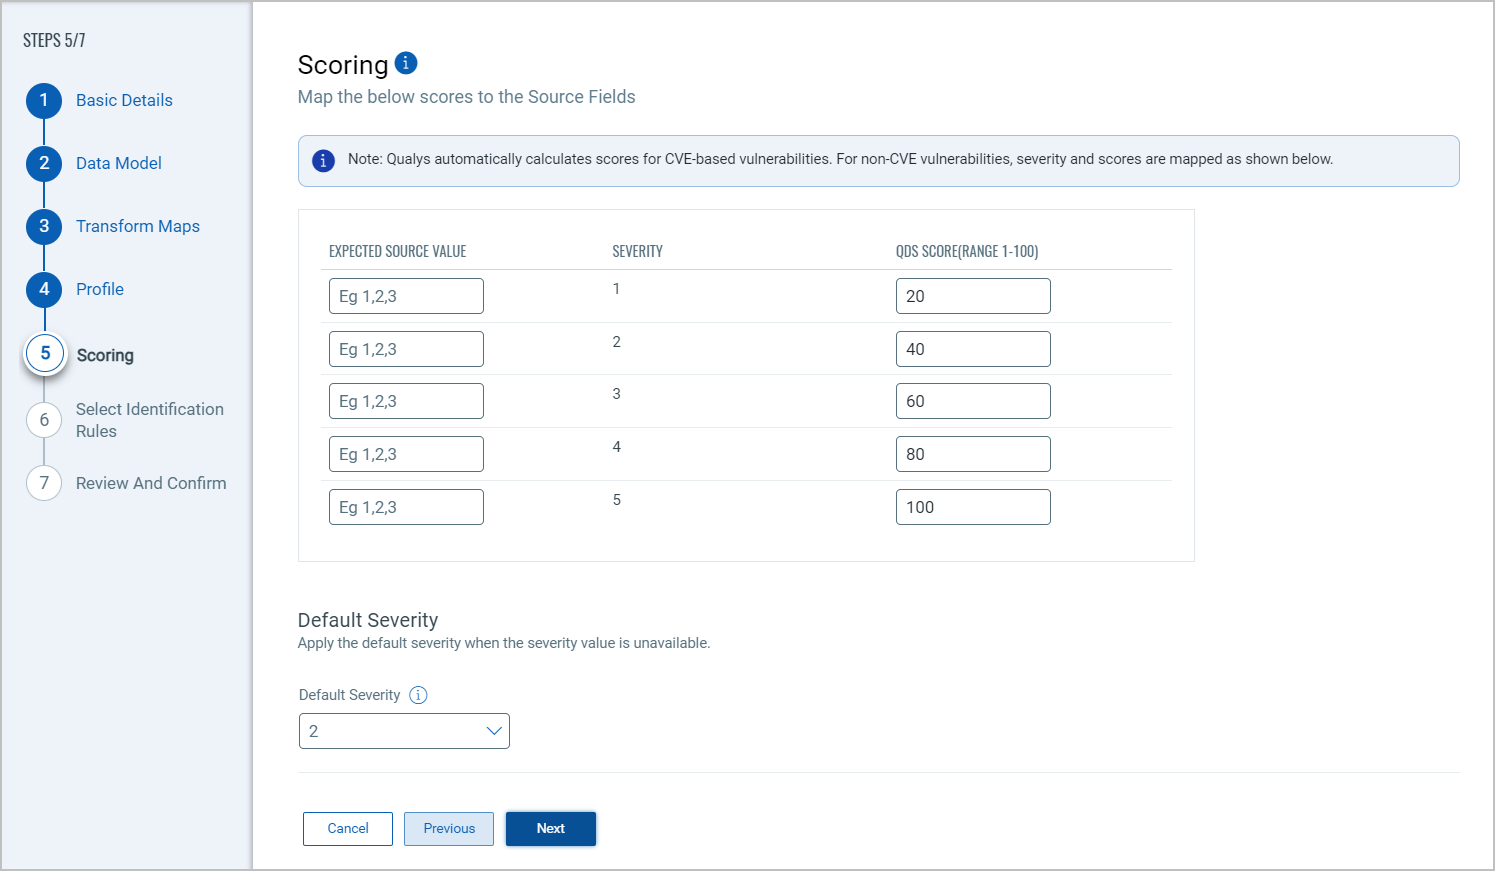Click the QDS score field showing 60

click(x=973, y=401)
